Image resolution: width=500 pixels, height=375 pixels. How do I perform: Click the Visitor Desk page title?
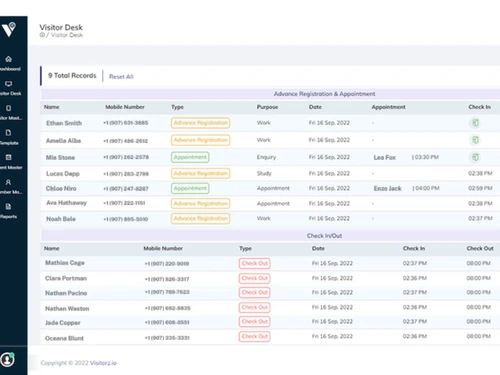click(x=61, y=27)
